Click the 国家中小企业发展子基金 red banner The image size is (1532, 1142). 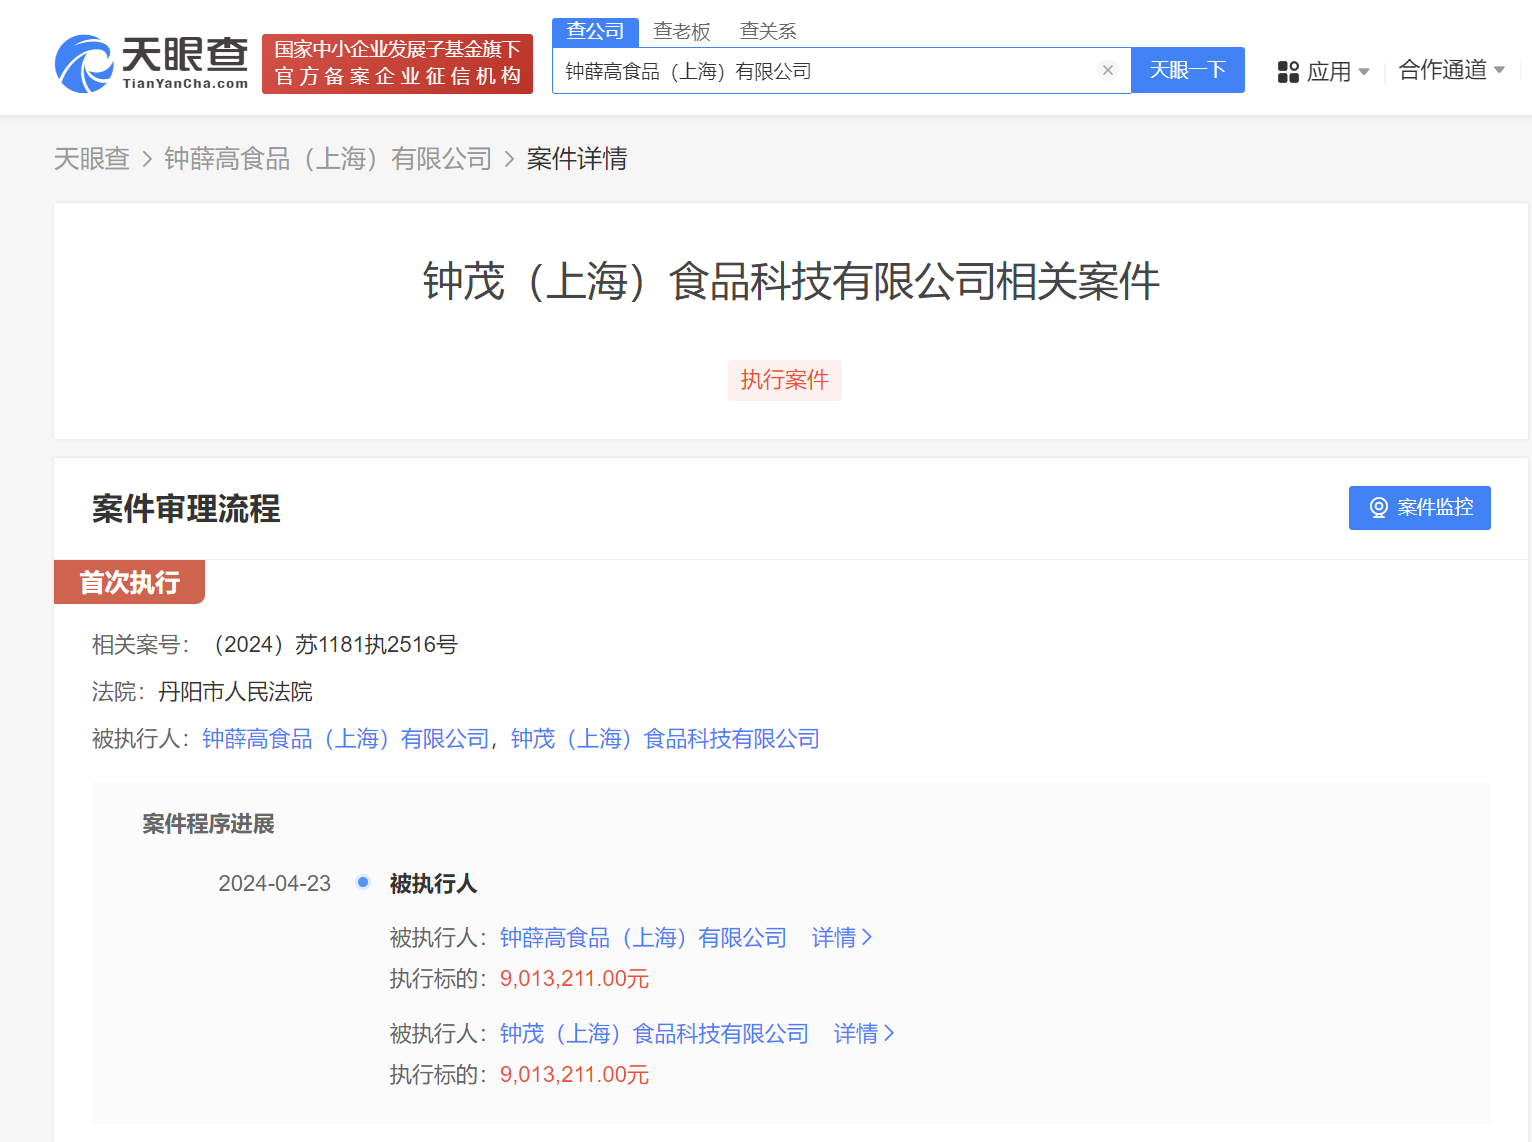tap(397, 64)
